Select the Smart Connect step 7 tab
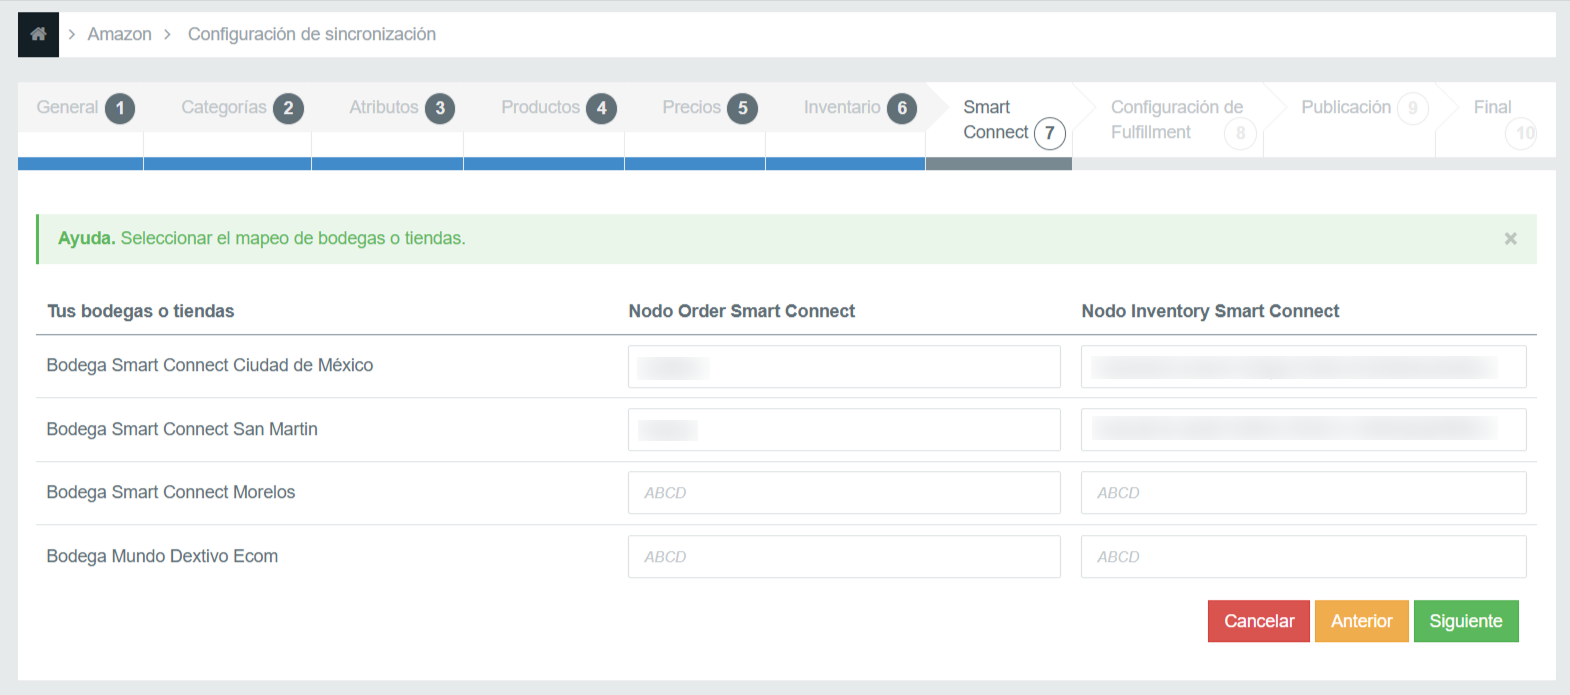 pos(1010,120)
